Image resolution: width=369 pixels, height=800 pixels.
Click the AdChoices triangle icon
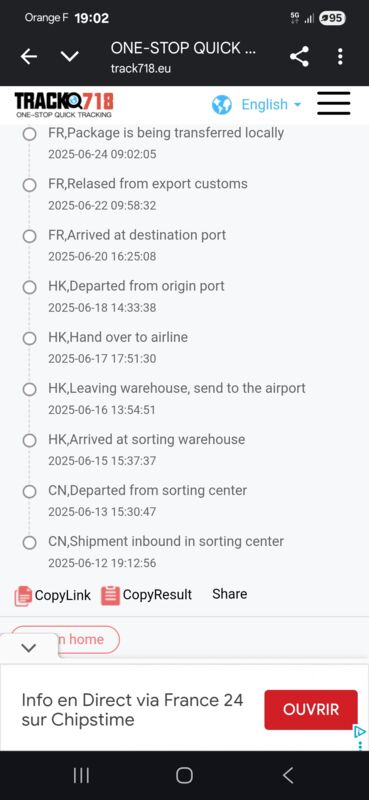pos(360,732)
